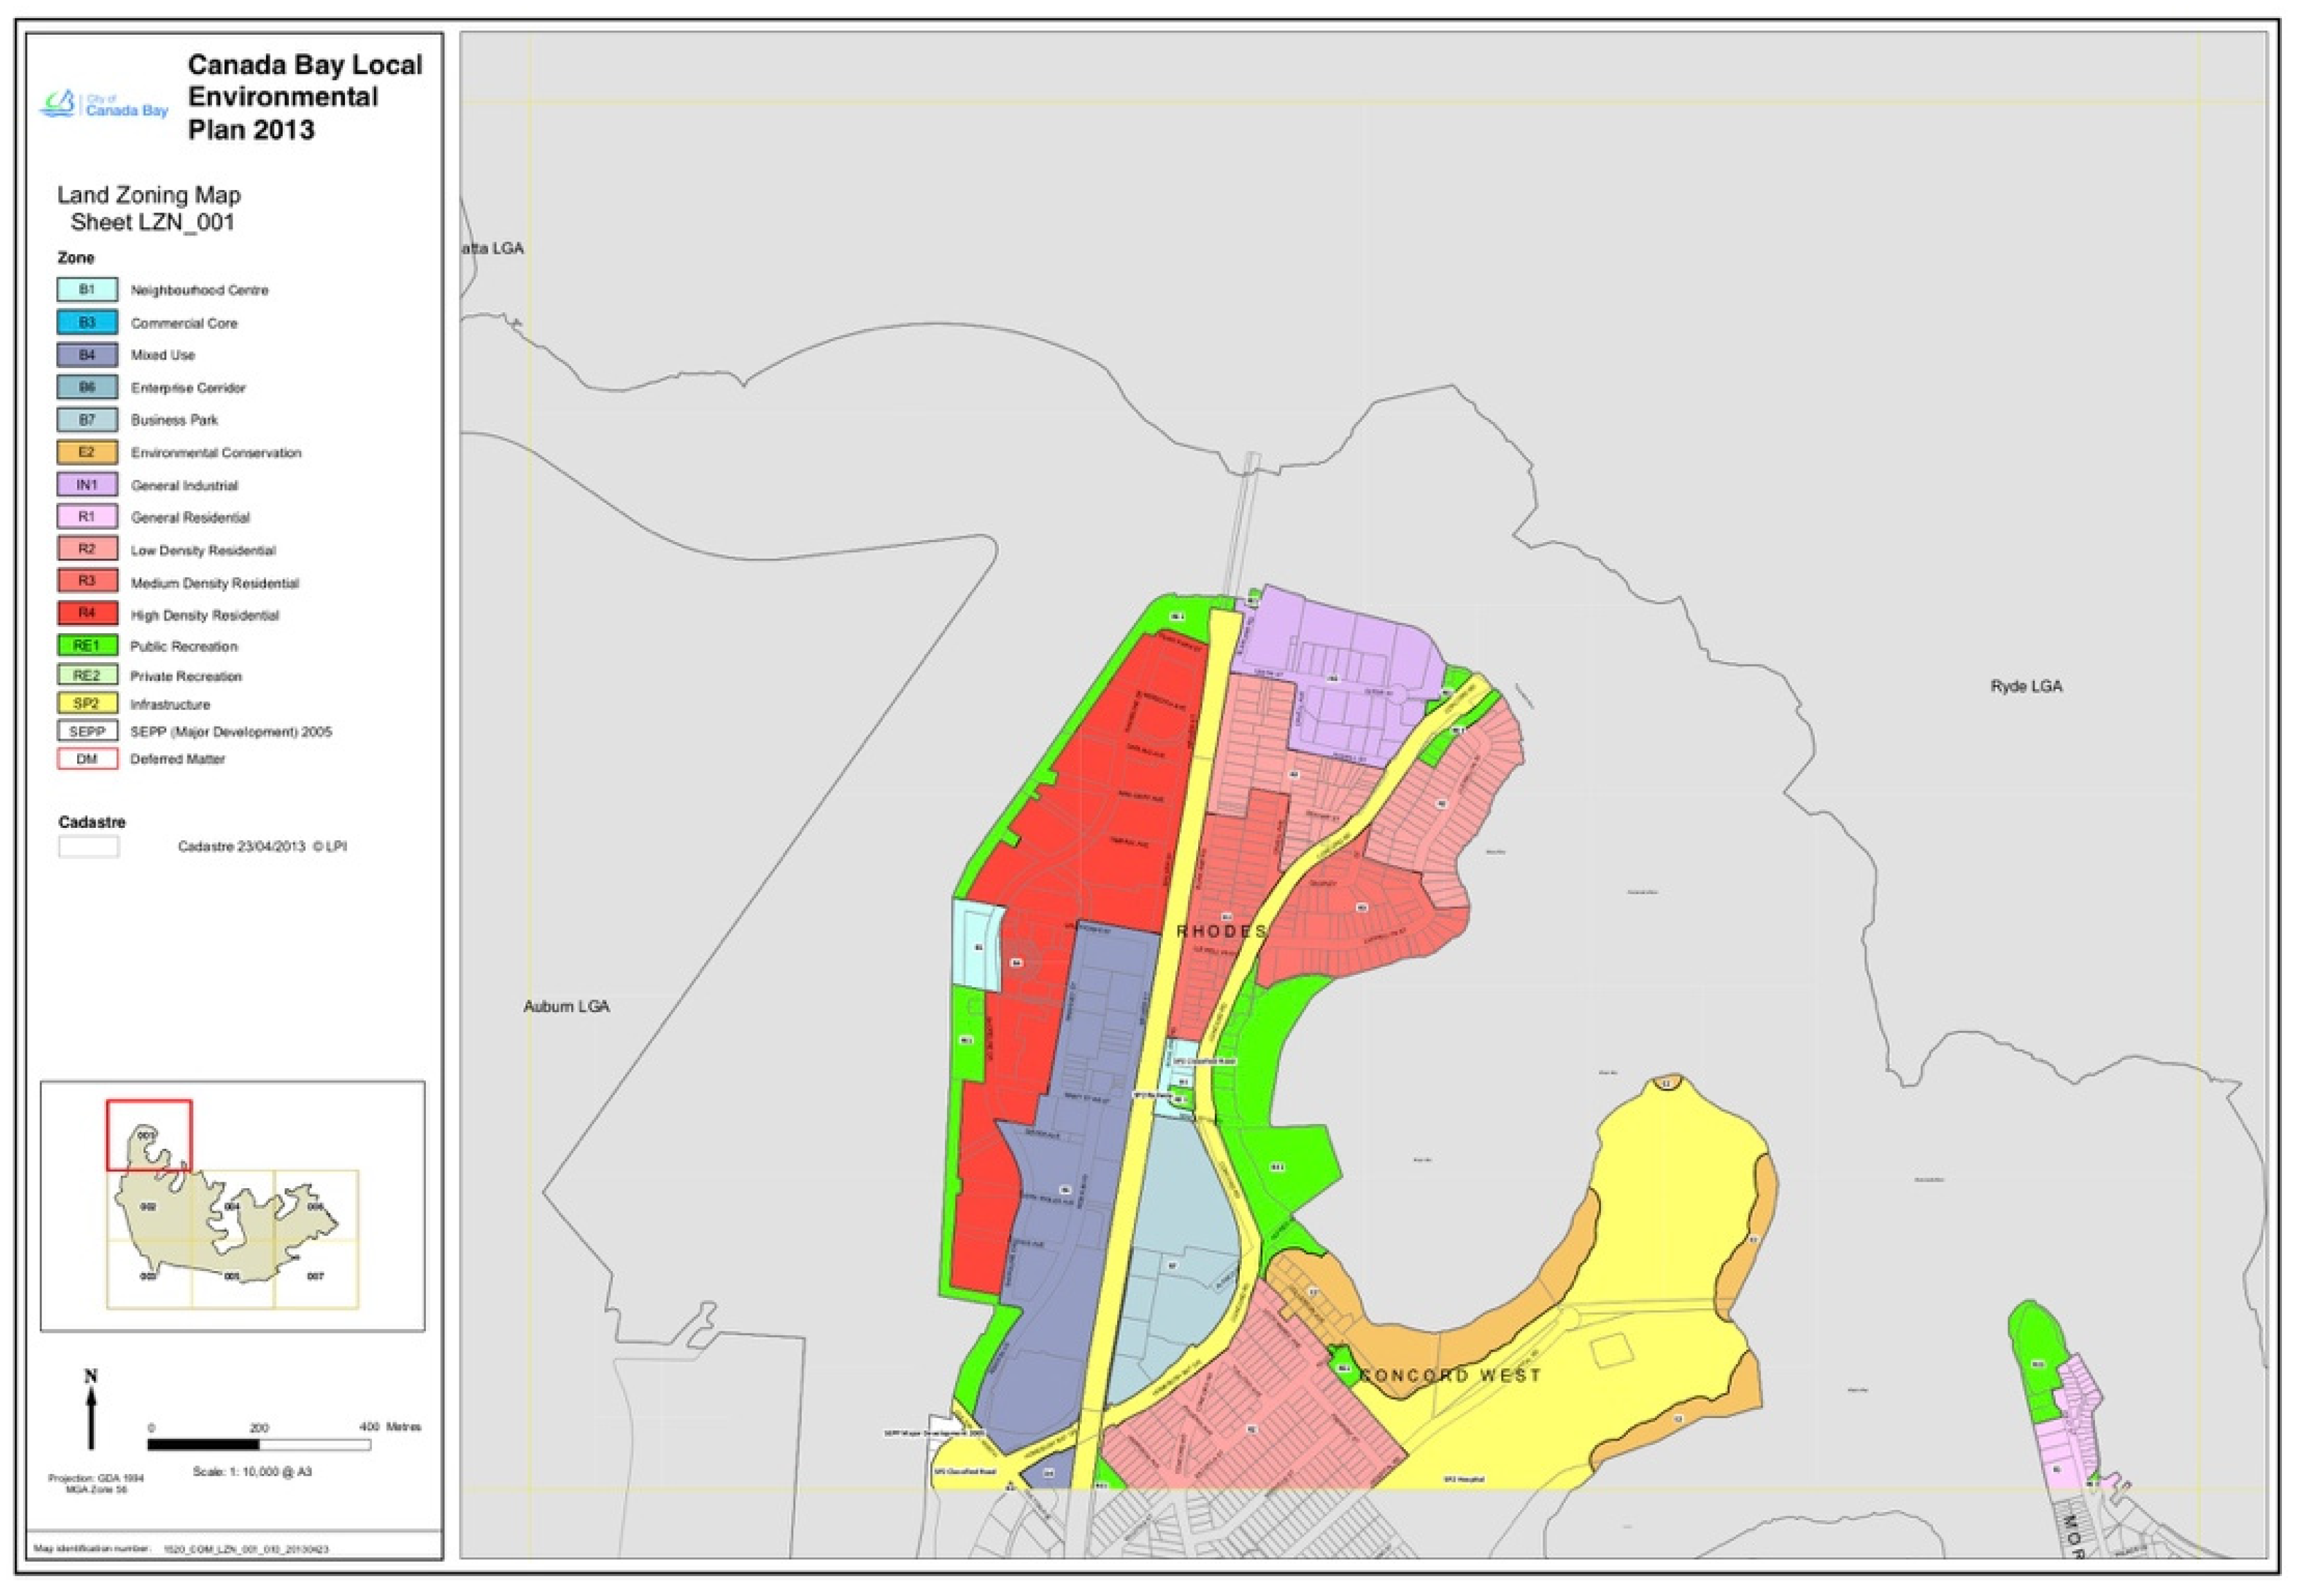2298x1596 pixels.
Task: Click the DM Deferred Matter legend box
Action: pyautogui.click(x=87, y=759)
